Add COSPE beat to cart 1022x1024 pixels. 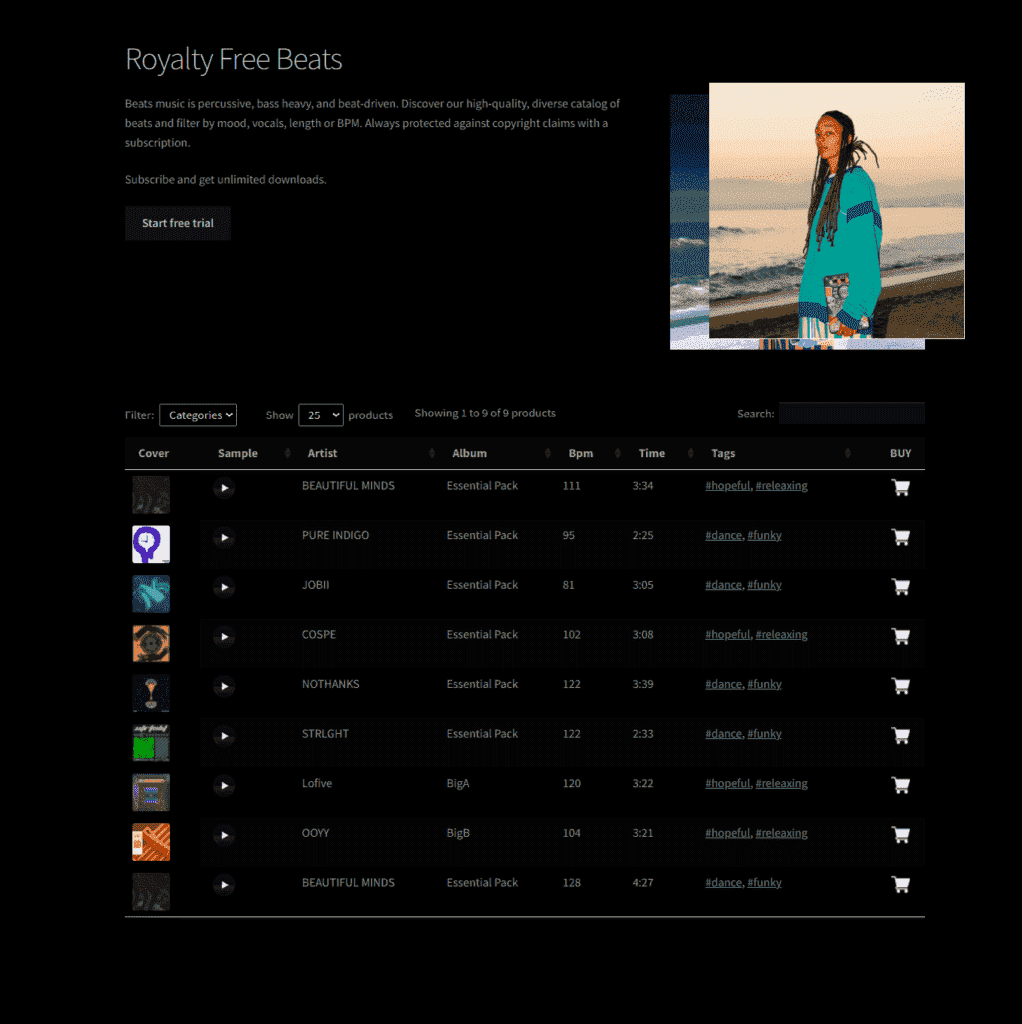point(900,636)
